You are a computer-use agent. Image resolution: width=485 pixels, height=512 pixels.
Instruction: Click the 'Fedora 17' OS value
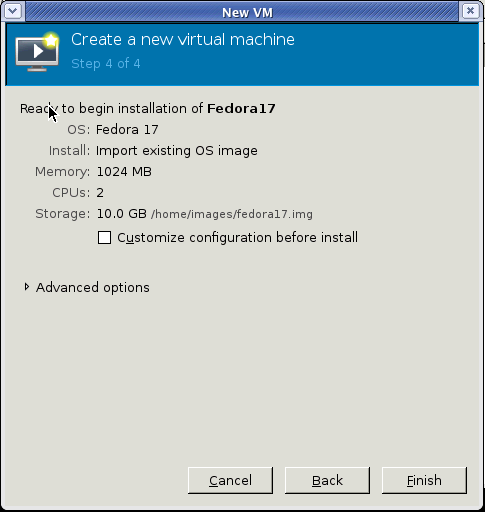[127, 130]
